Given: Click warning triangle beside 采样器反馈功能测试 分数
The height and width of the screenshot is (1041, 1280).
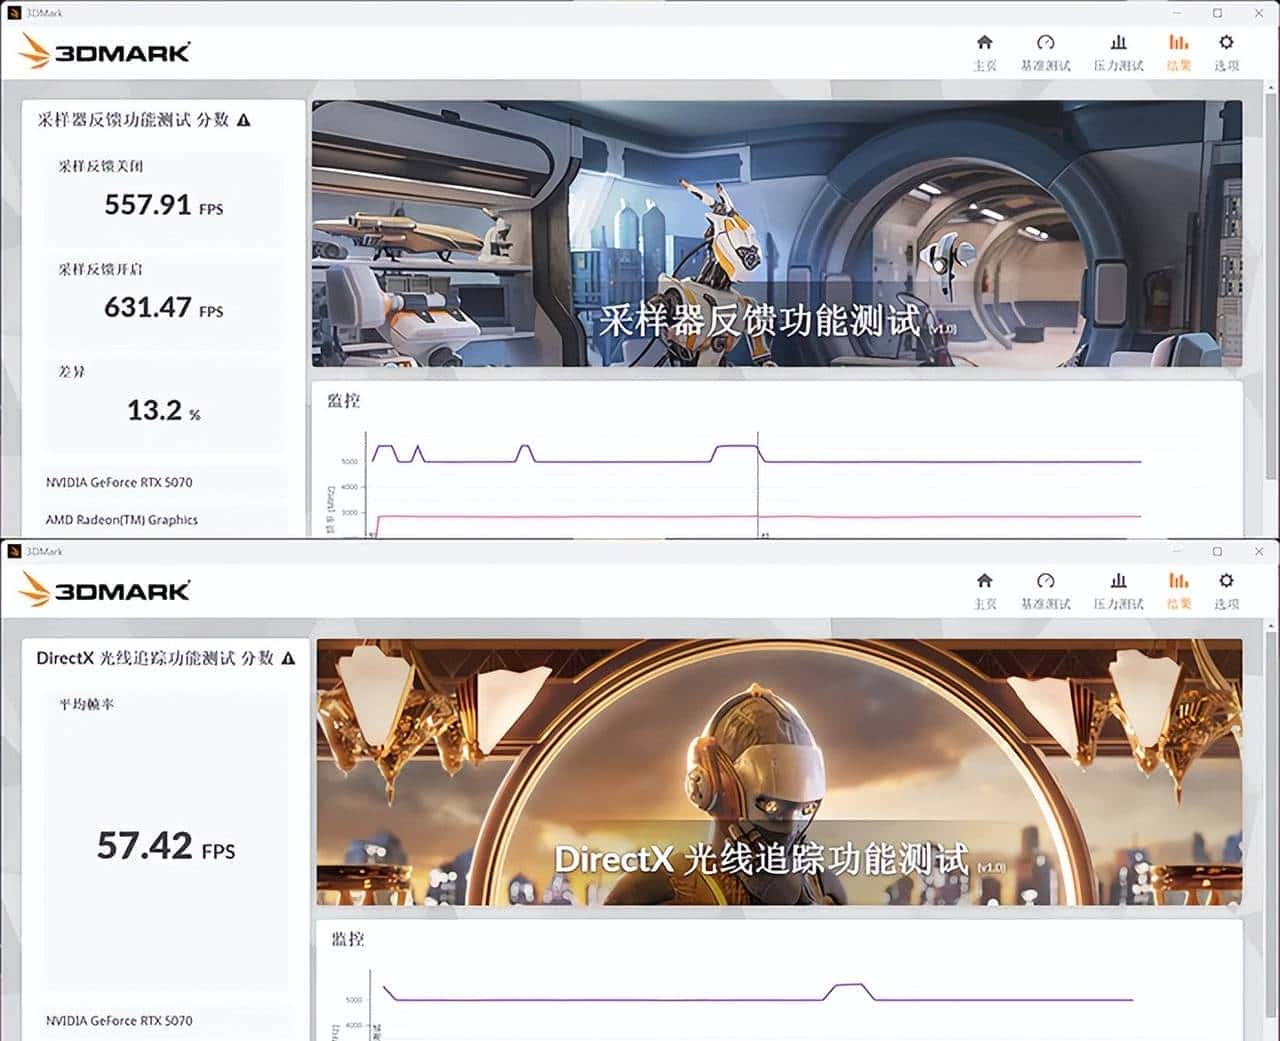Looking at the screenshot, I should click(244, 120).
